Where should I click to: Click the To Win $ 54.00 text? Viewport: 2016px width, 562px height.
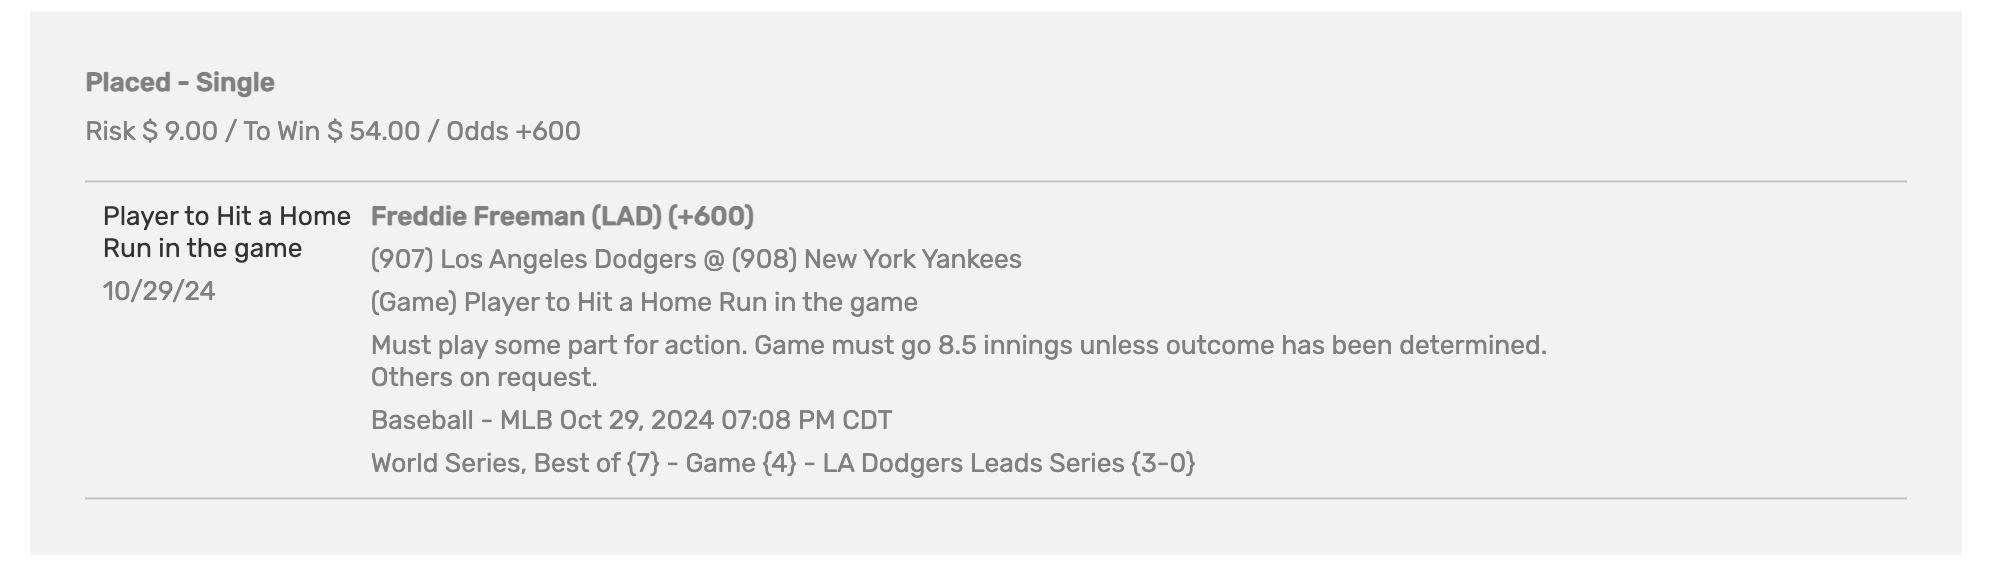pyautogui.click(x=332, y=131)
